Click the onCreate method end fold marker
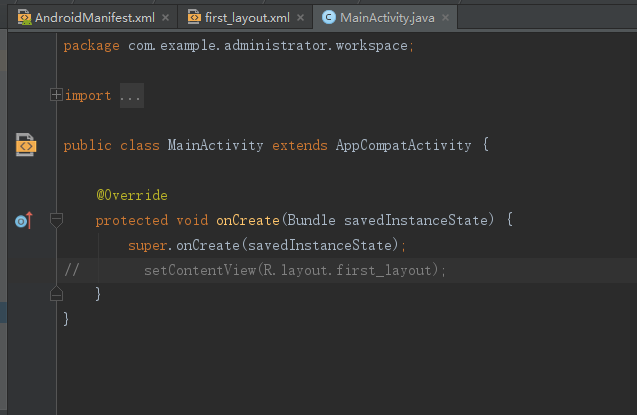This screenshot has width=637, height=415. click(56, 294)
